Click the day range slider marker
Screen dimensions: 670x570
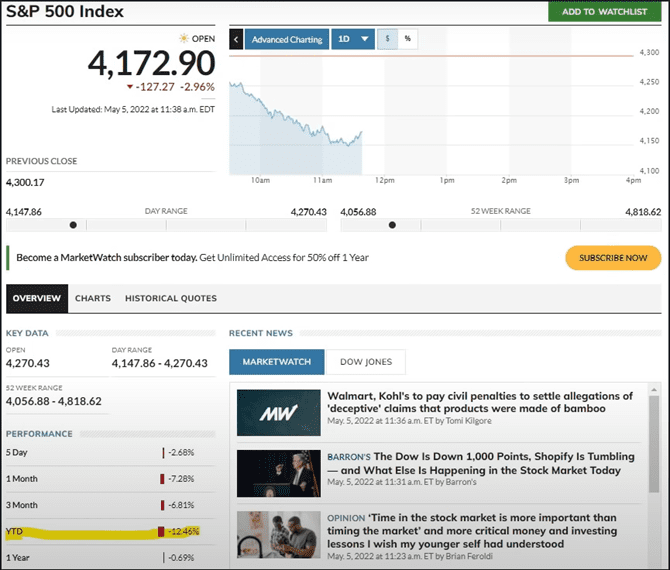(x=72, y=225)
